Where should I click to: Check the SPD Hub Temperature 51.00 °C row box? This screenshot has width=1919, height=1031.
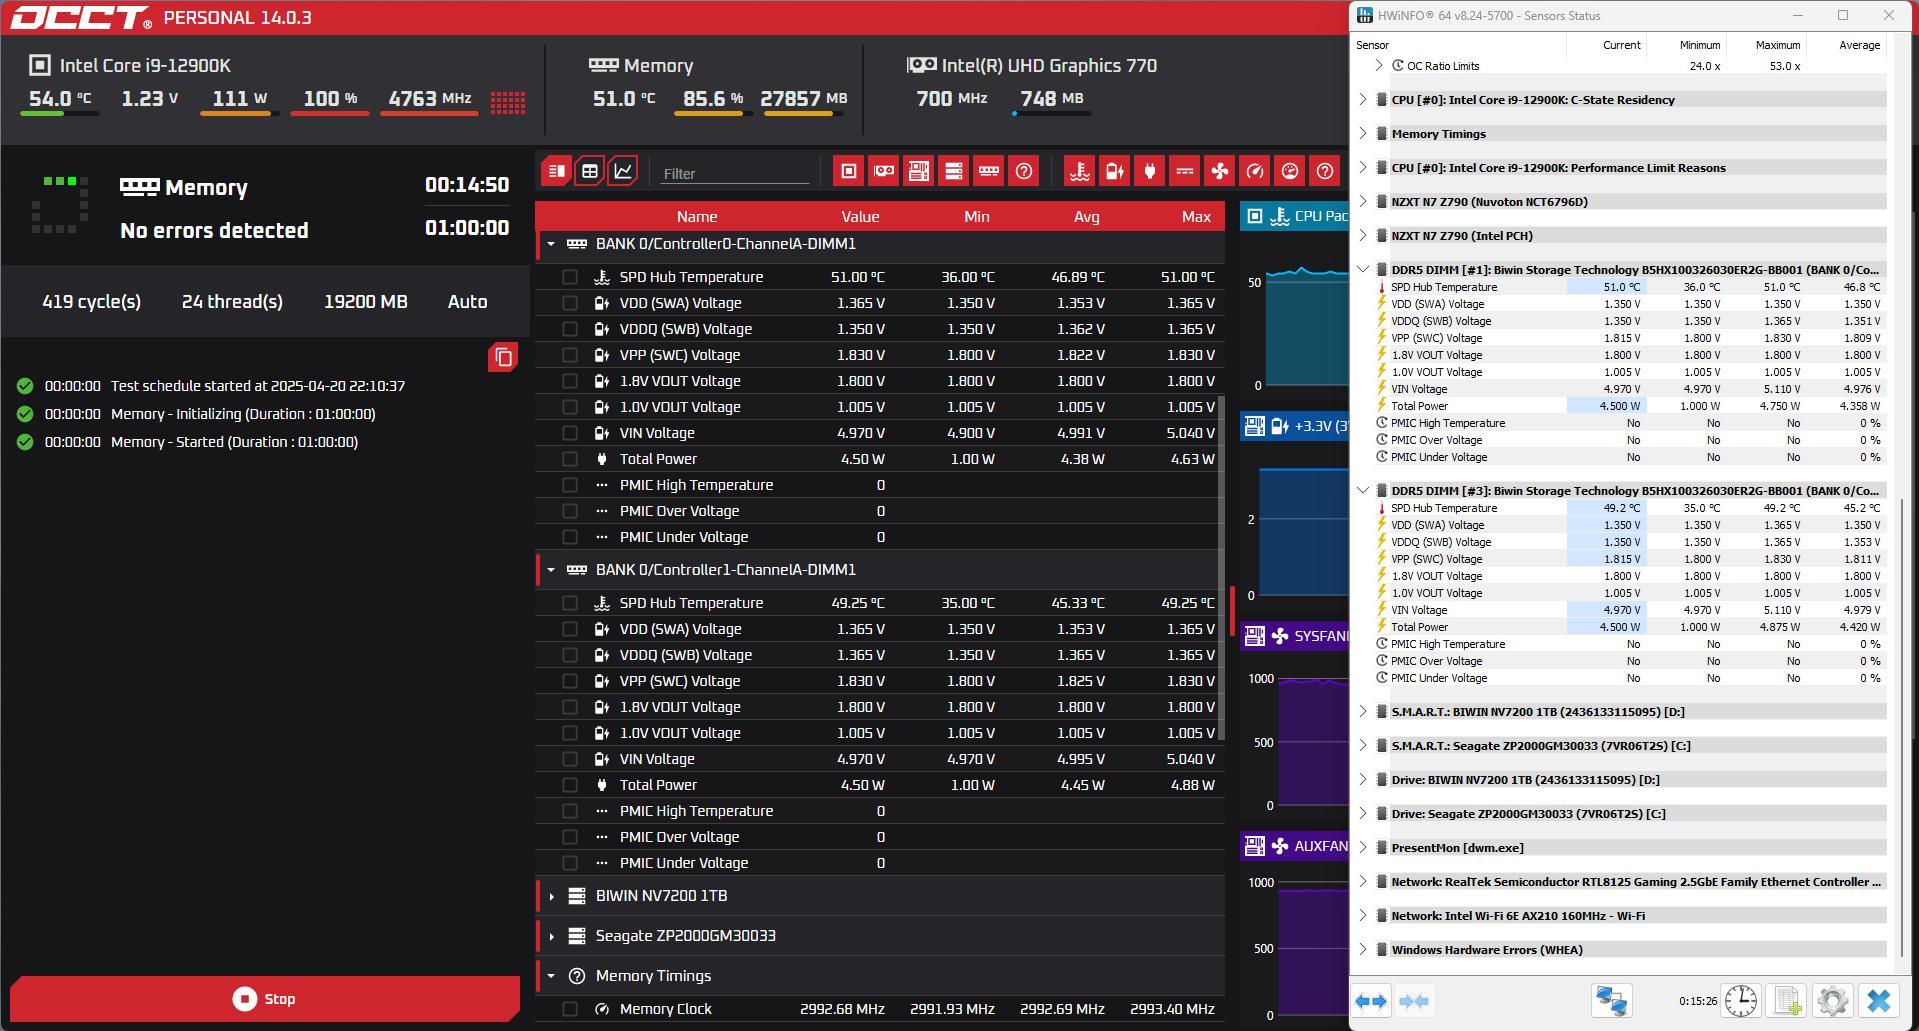pos(570,277)
